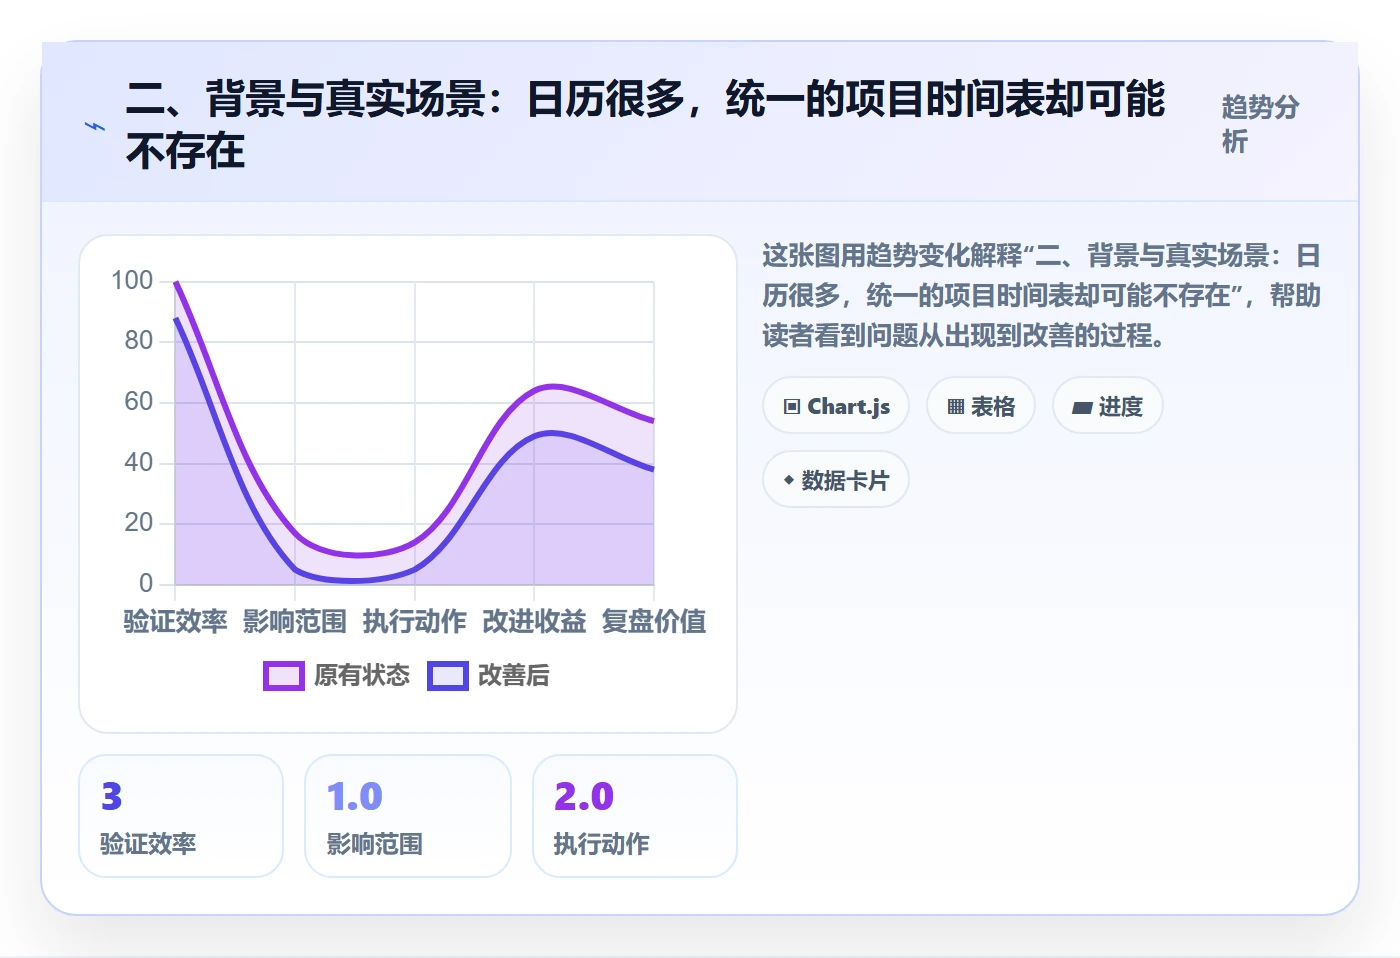The width and height of the screenshot is (1400, 958).
Task: Toggle the 改善后 legend swatch
Action: (x=448, y=676)
